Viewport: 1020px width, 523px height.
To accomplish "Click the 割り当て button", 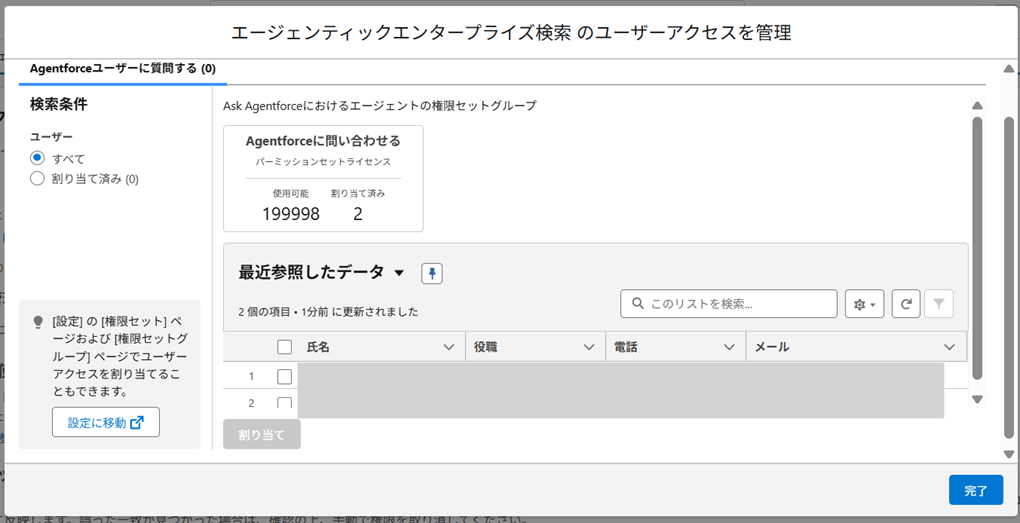I will click(262, 435).
